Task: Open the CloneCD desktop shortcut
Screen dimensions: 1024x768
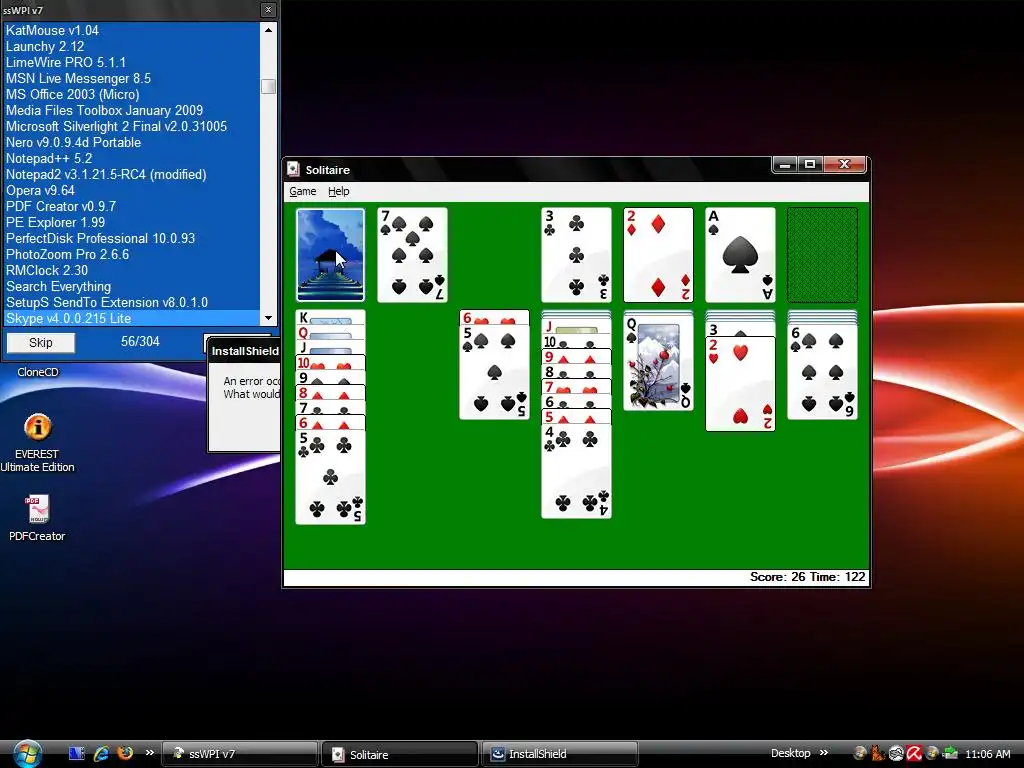Action: 38,372
